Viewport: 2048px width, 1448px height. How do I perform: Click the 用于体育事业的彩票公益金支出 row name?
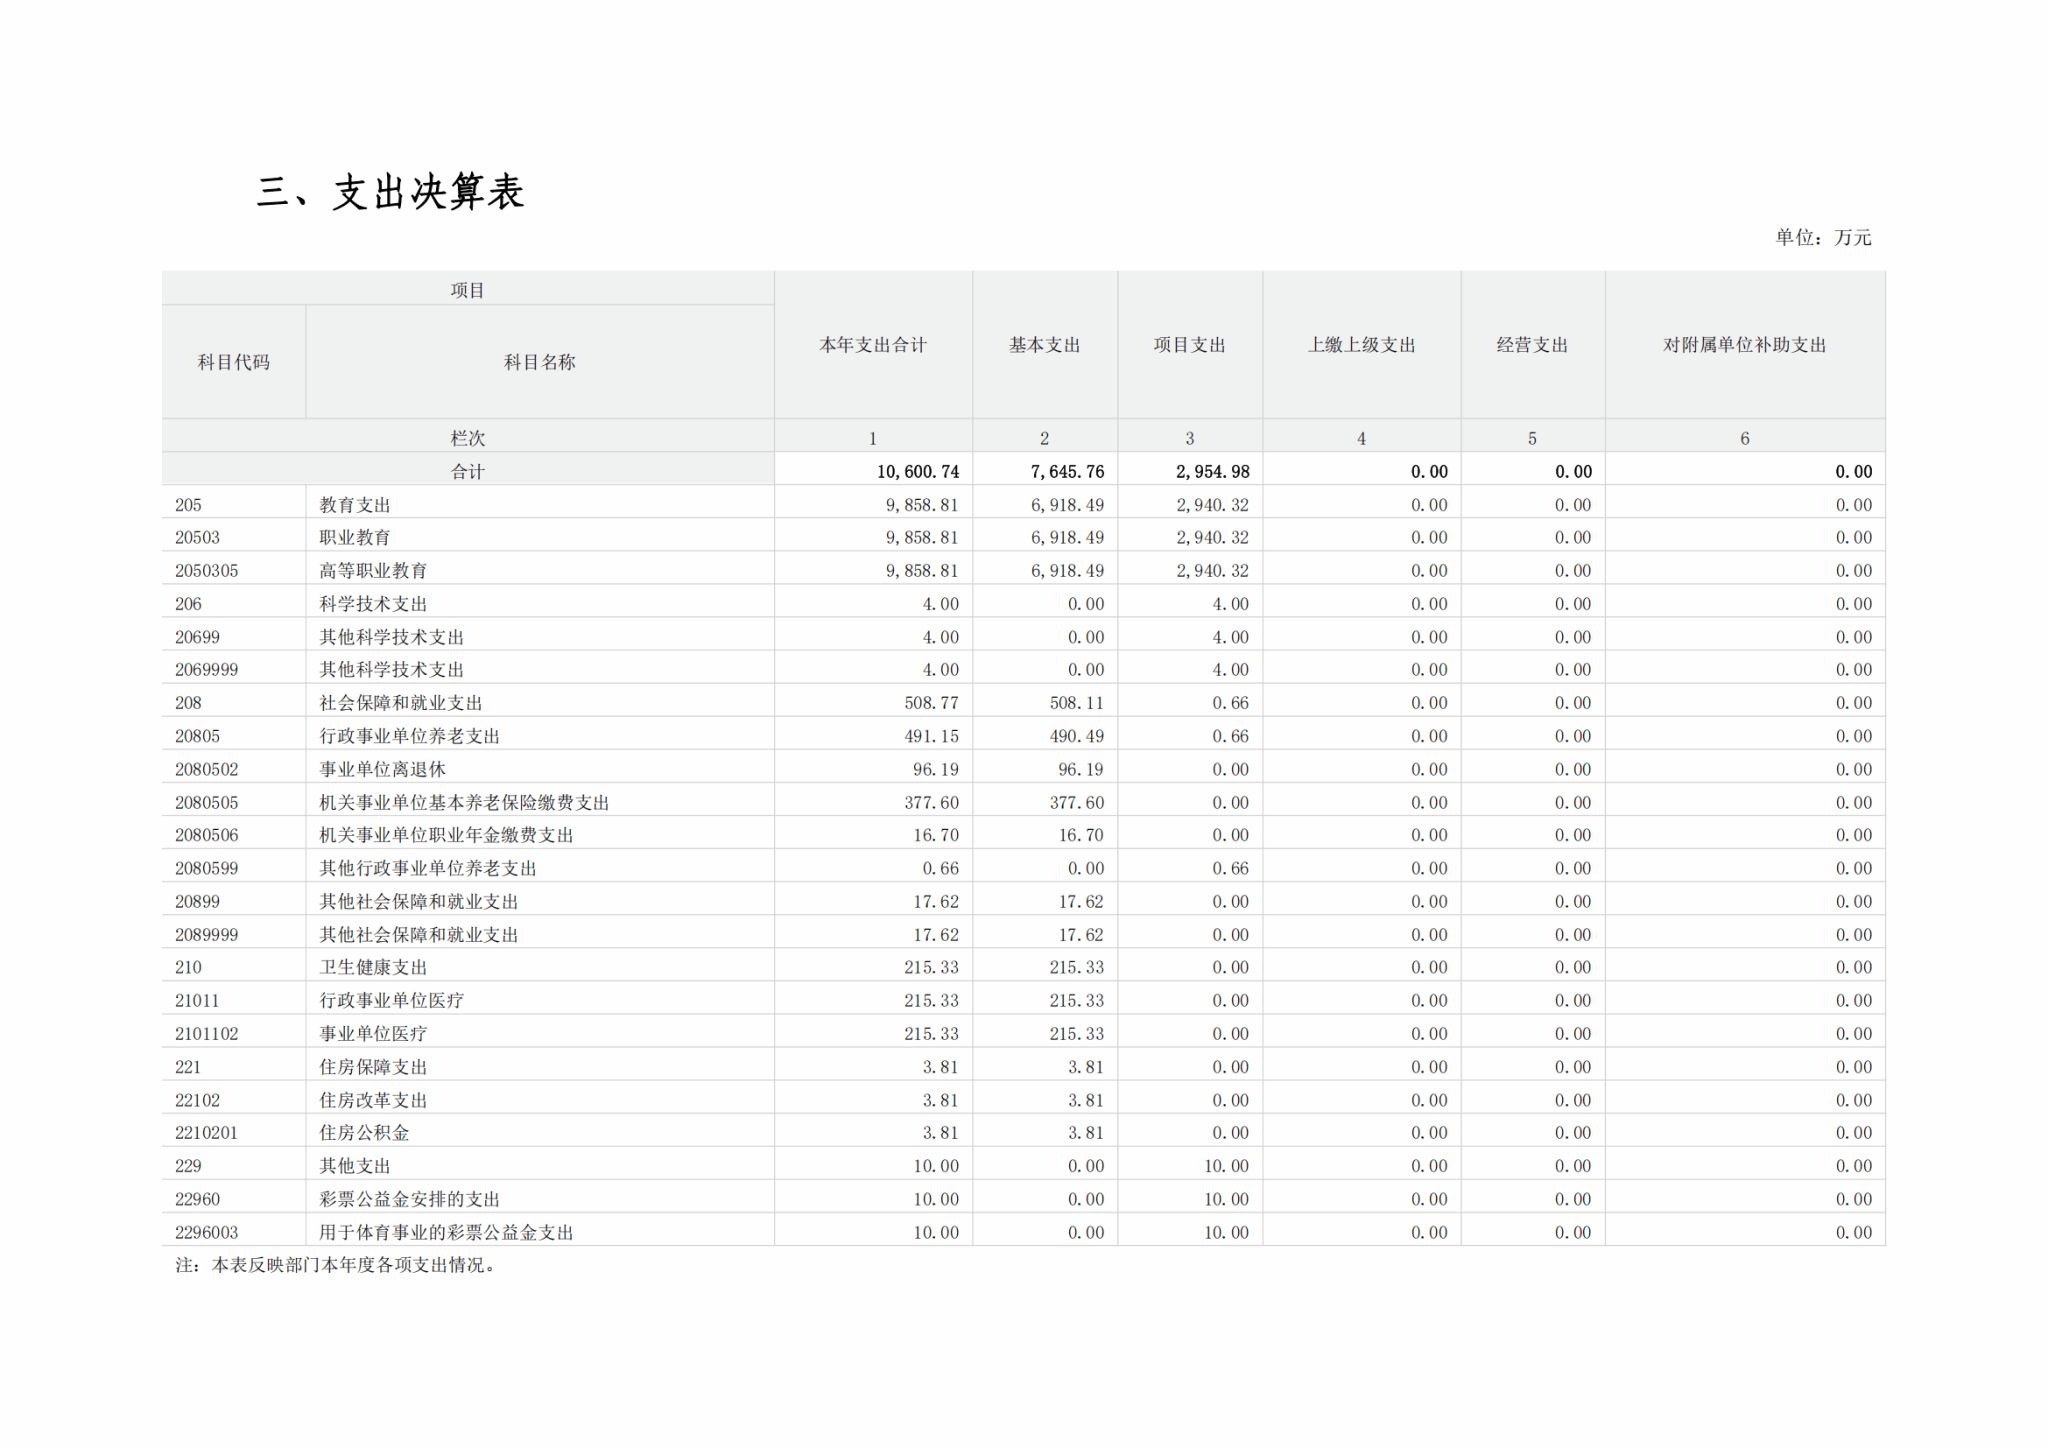(446, 1232)
